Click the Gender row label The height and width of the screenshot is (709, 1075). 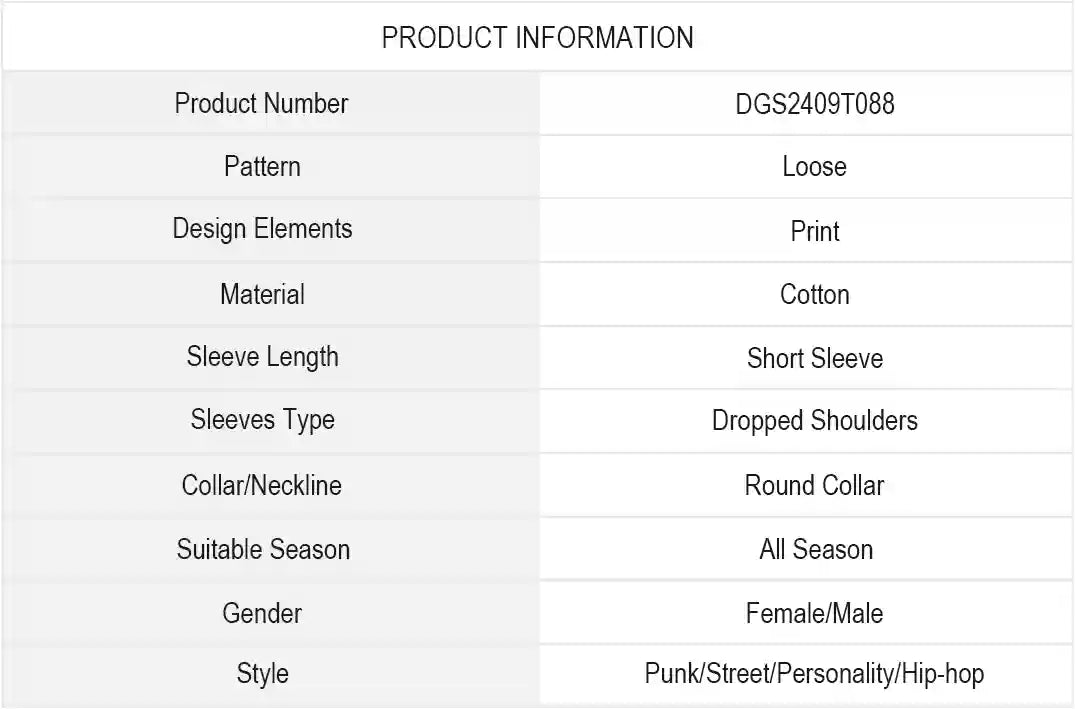[262, 613]
